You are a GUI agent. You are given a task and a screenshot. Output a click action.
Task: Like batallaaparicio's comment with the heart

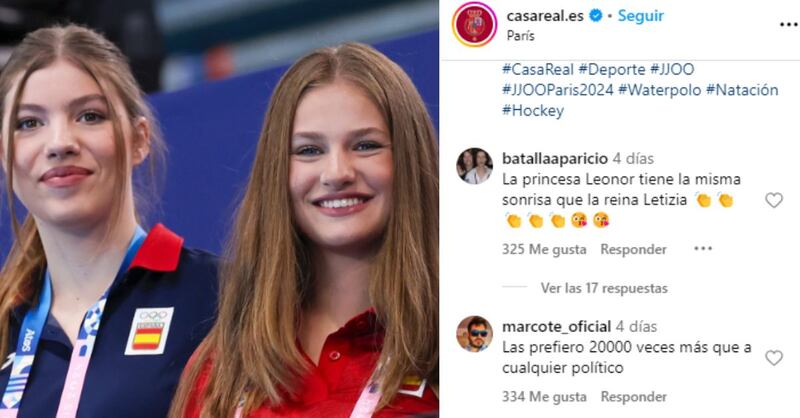[773, 200]
